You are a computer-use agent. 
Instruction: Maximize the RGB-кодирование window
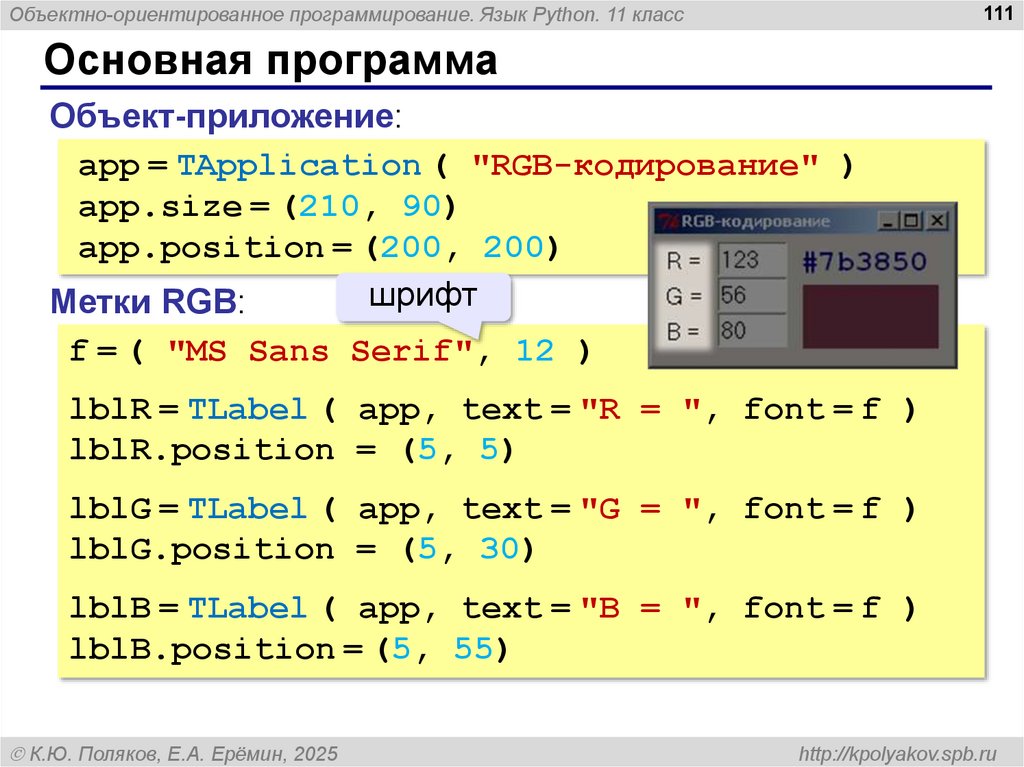tap(910, 221)
